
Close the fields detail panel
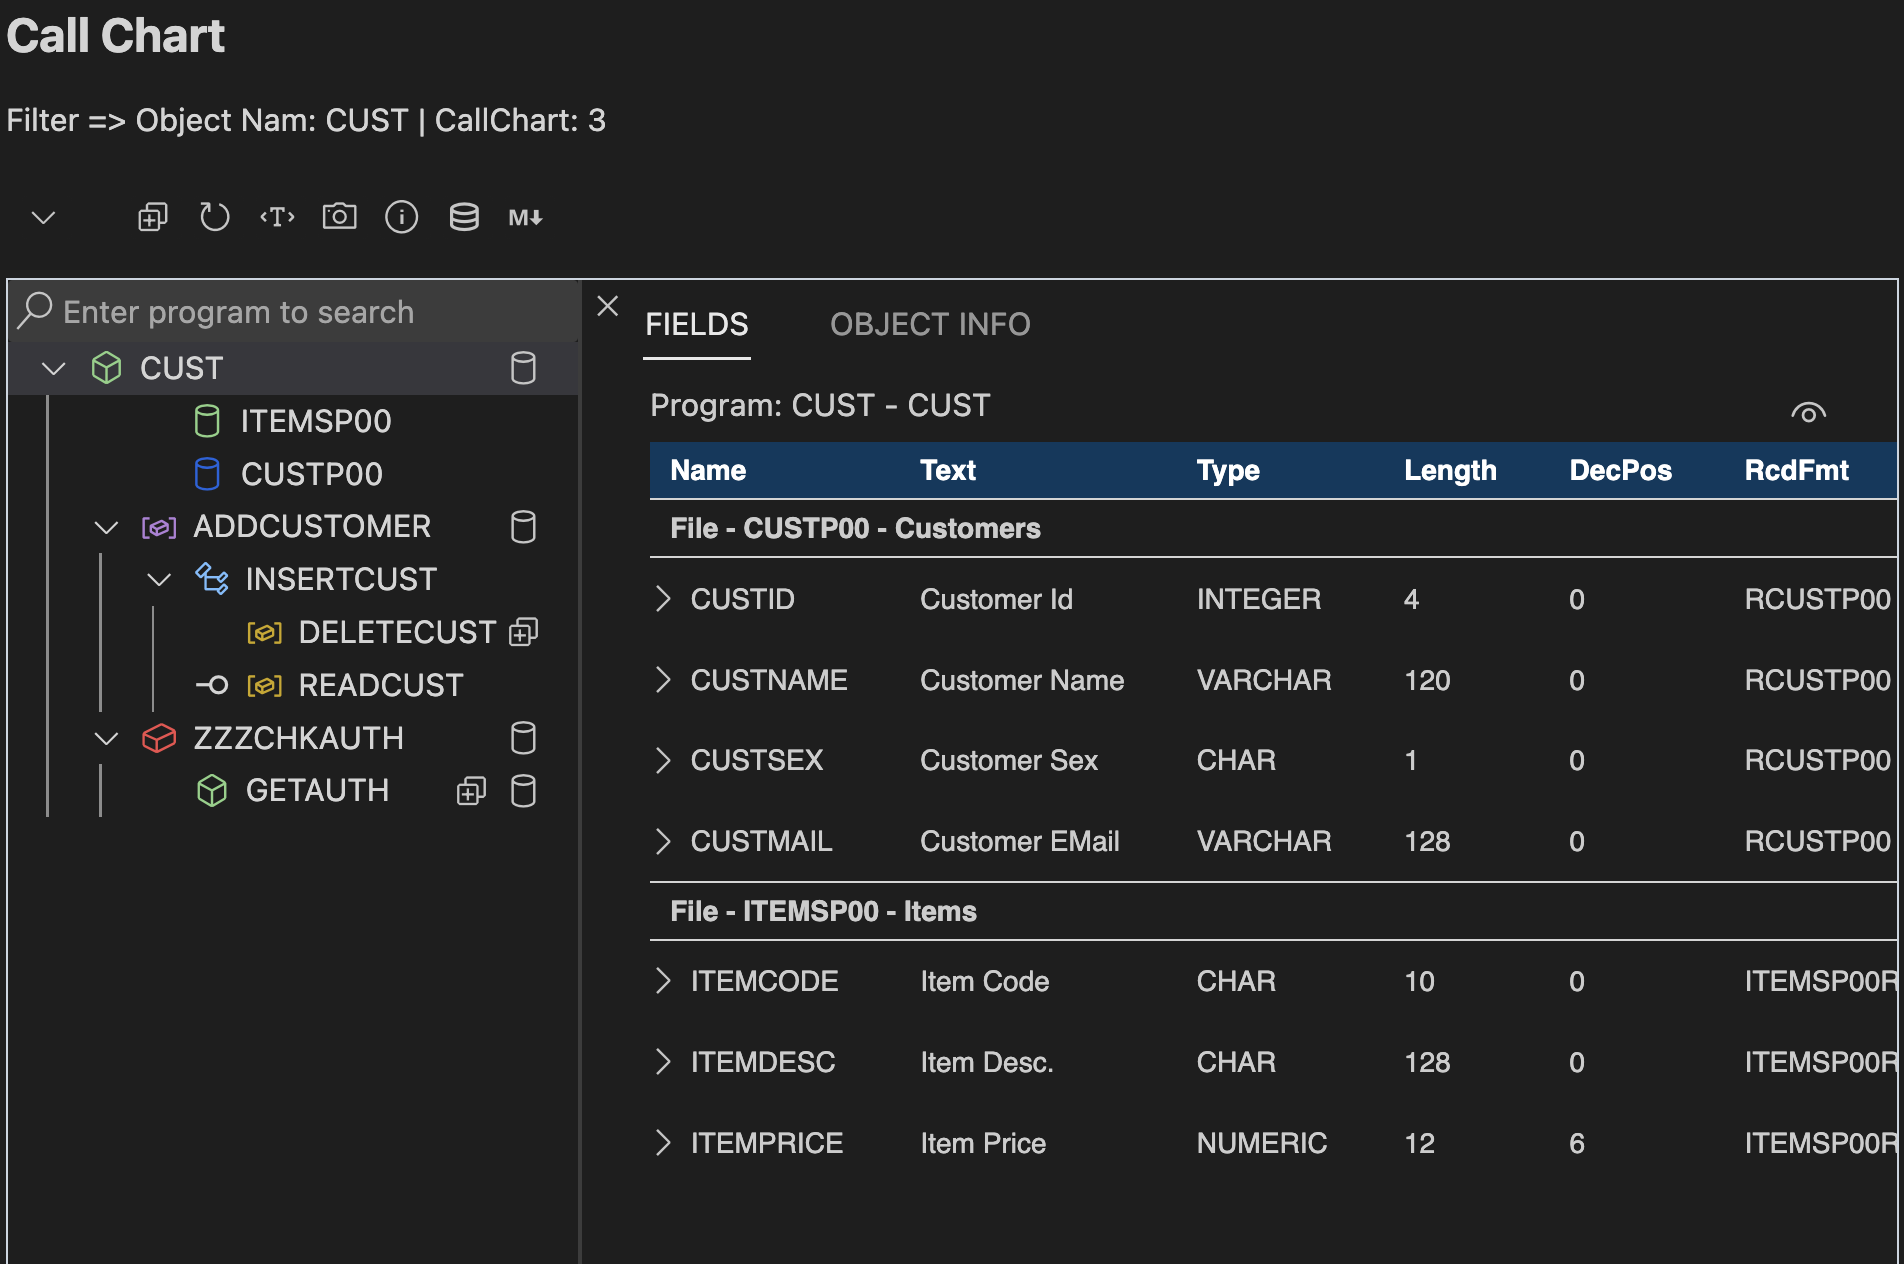[607, 306]
